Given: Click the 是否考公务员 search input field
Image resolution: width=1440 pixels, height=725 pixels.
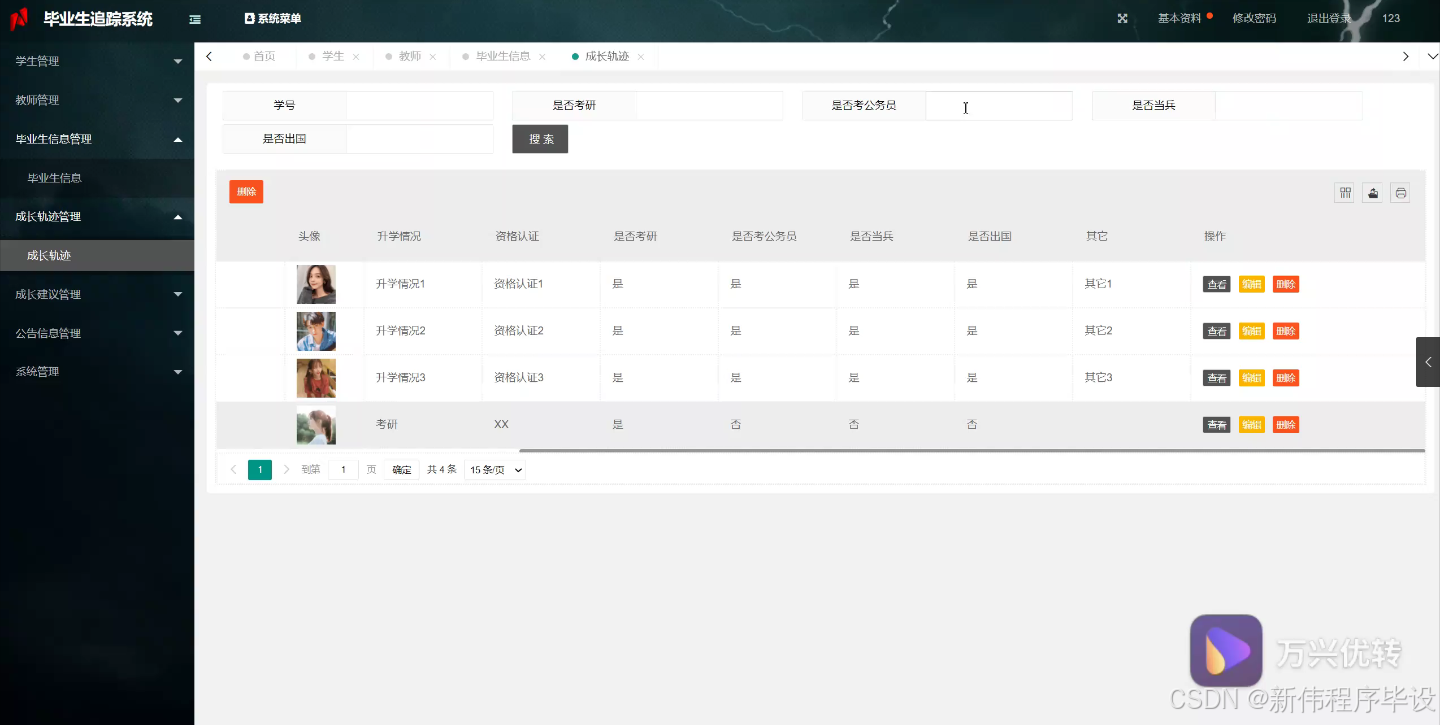Looking at the screenshot, I should (x=999, y=106).
